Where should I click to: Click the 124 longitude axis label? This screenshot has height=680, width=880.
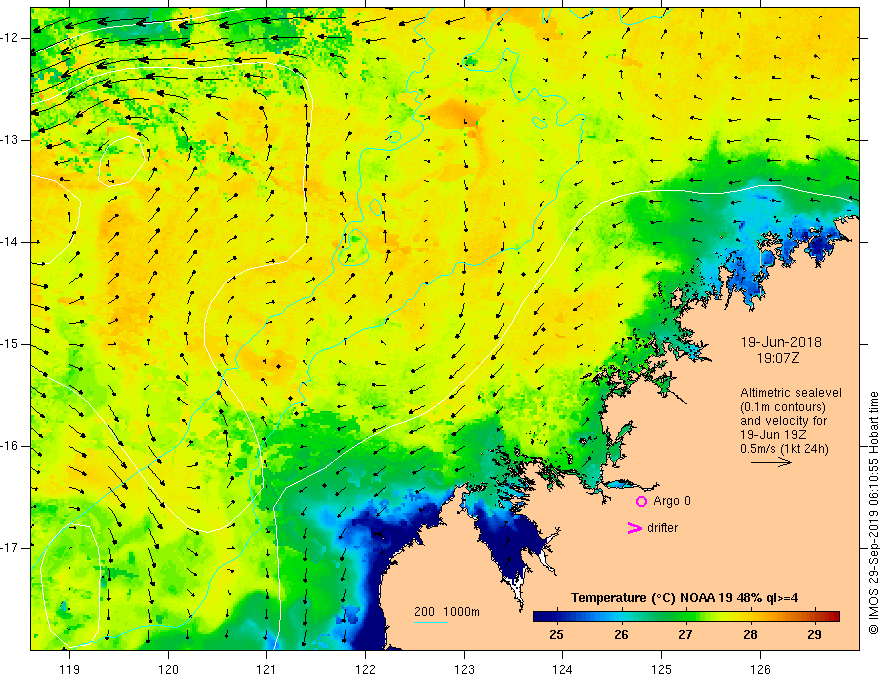(x=563, y=669)
